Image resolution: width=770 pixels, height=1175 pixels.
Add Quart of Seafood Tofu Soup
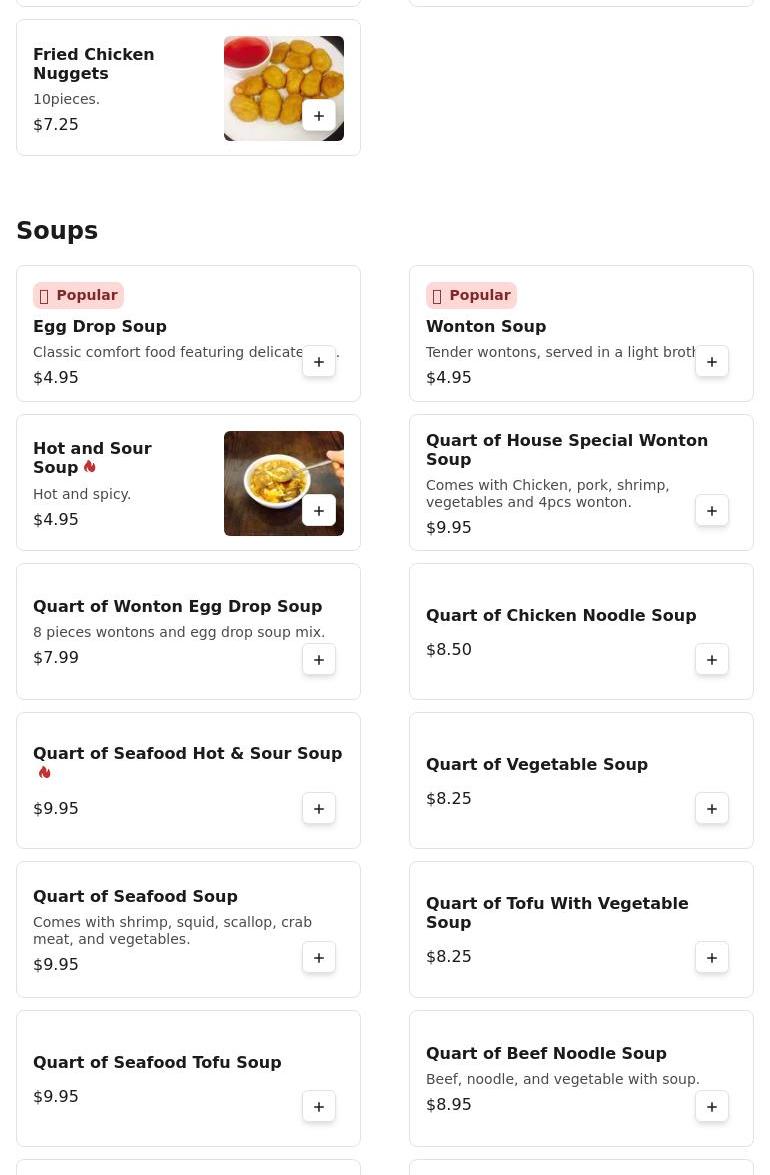[318, 1108]
